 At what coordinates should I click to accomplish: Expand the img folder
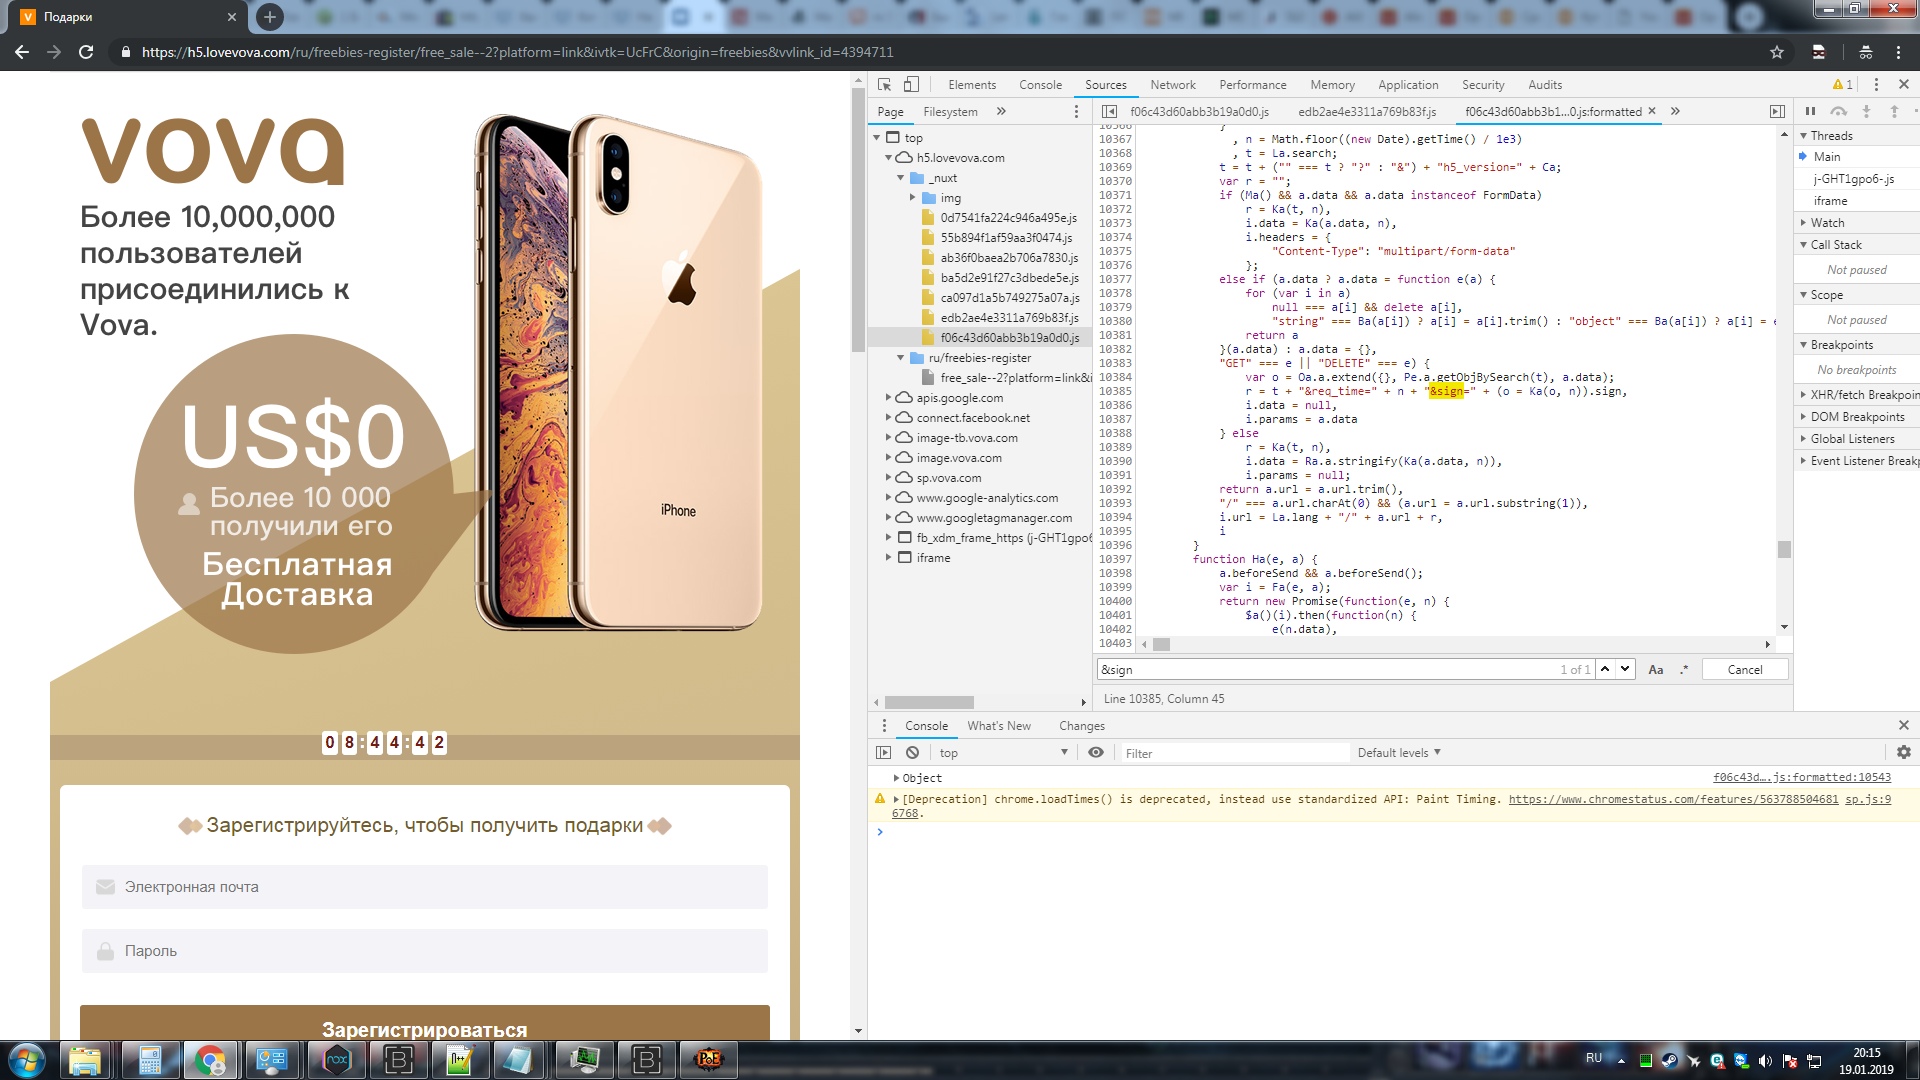(912, 198)
